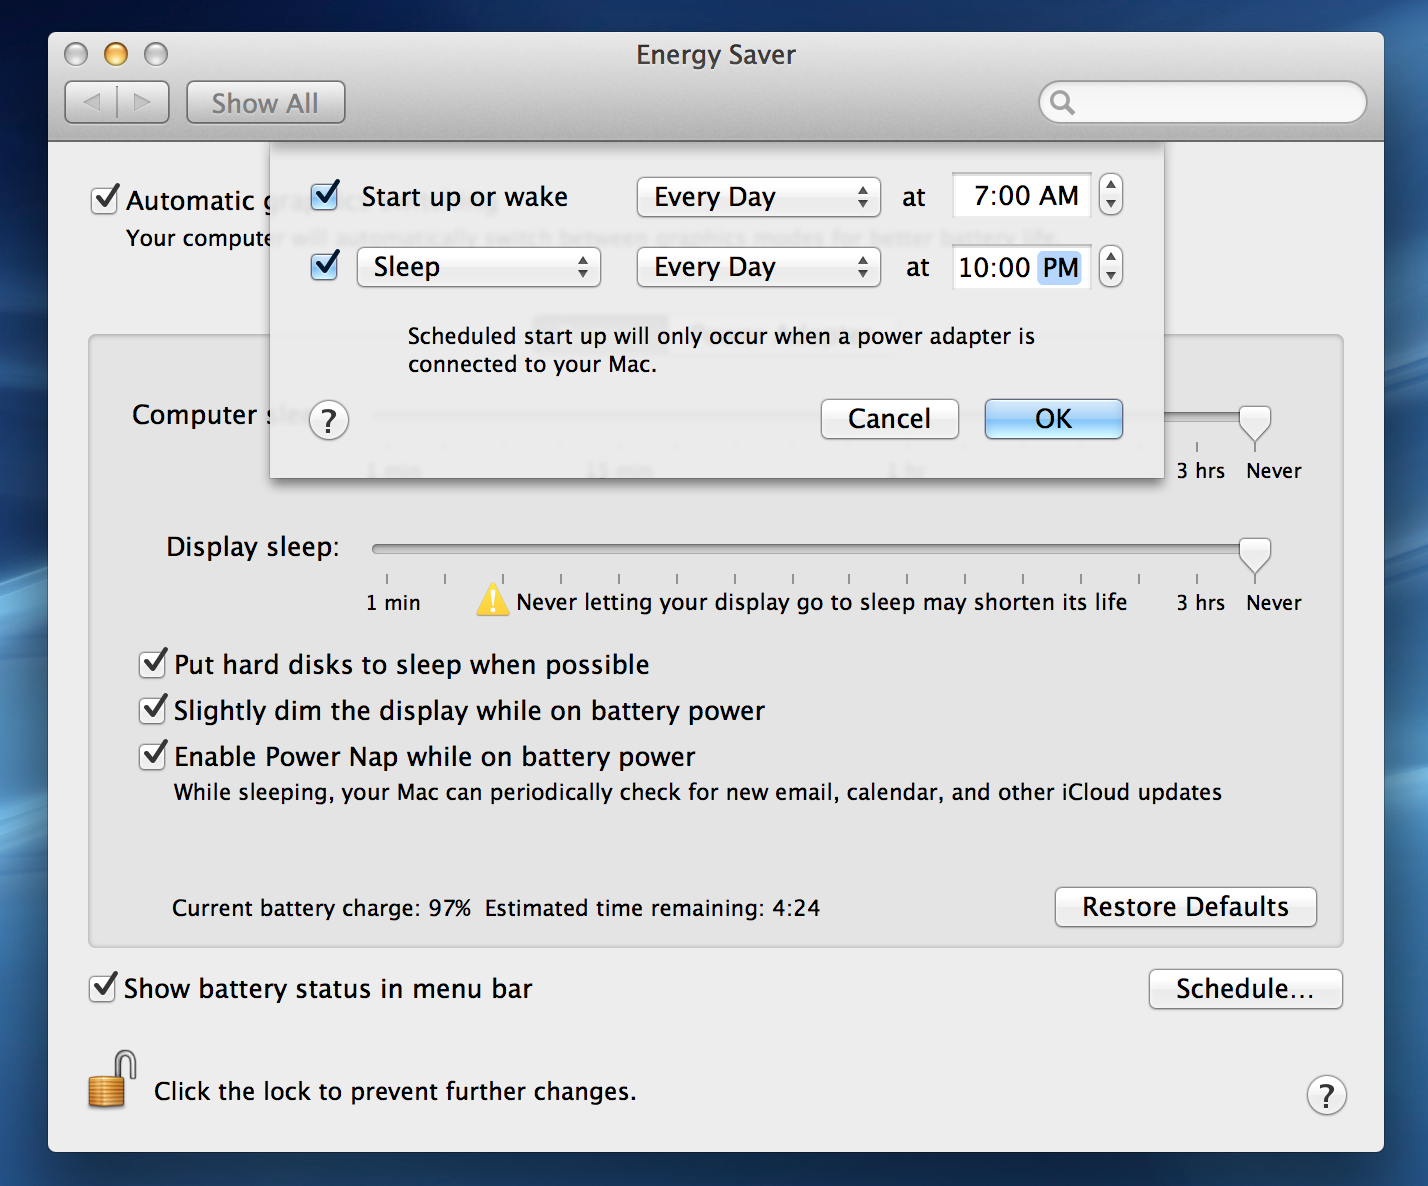
Task: Click the '3 hrs' label under Computer sleep slider
Action: coord(1200,471)
